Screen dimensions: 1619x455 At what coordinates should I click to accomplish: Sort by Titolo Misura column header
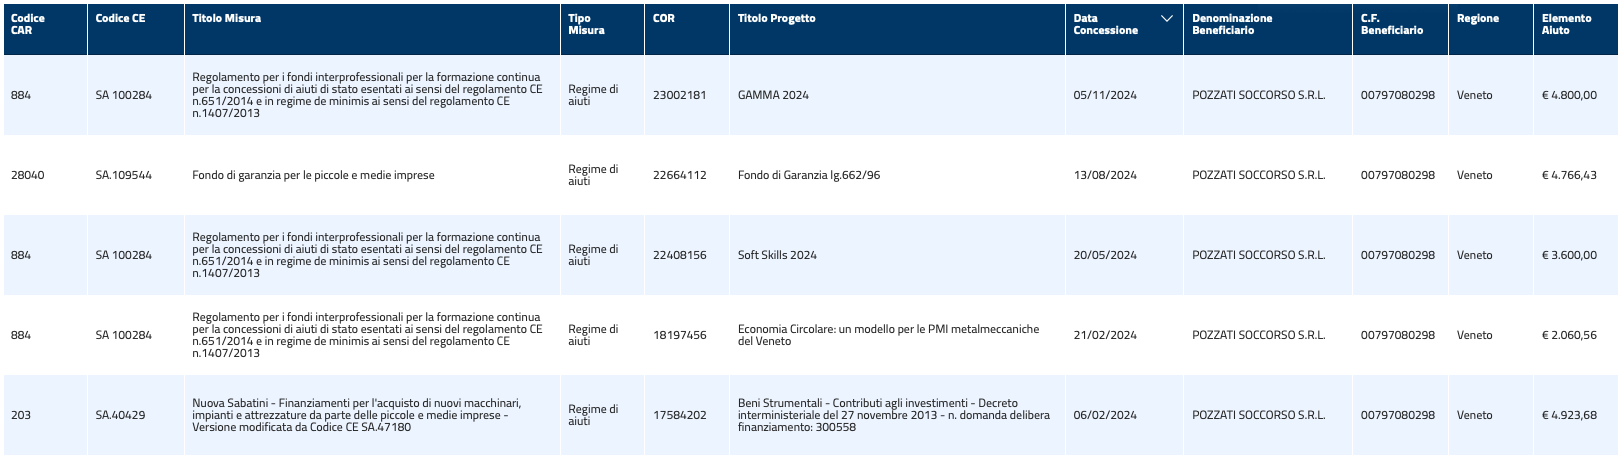(x=226, y=18)
